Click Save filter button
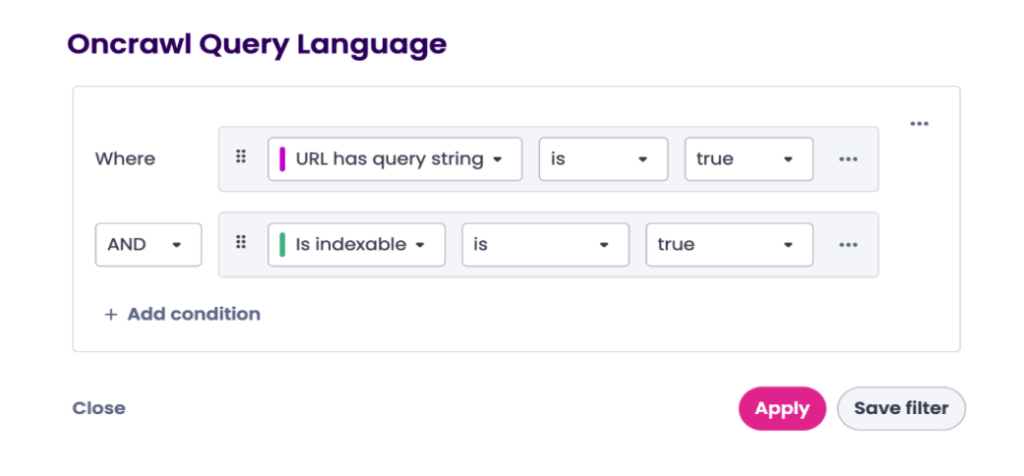1024x476 pixels. coord(901,409)
